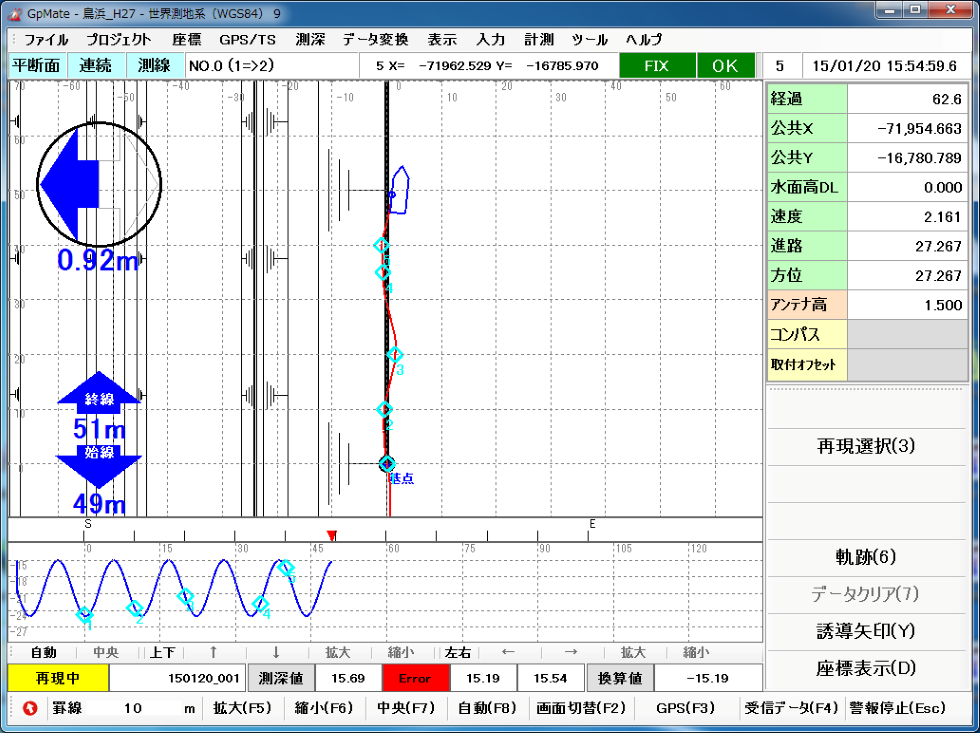The width and height of the screenshot is (980, 733).
Task: Open the ファイル menu
Action: point(46,40)
